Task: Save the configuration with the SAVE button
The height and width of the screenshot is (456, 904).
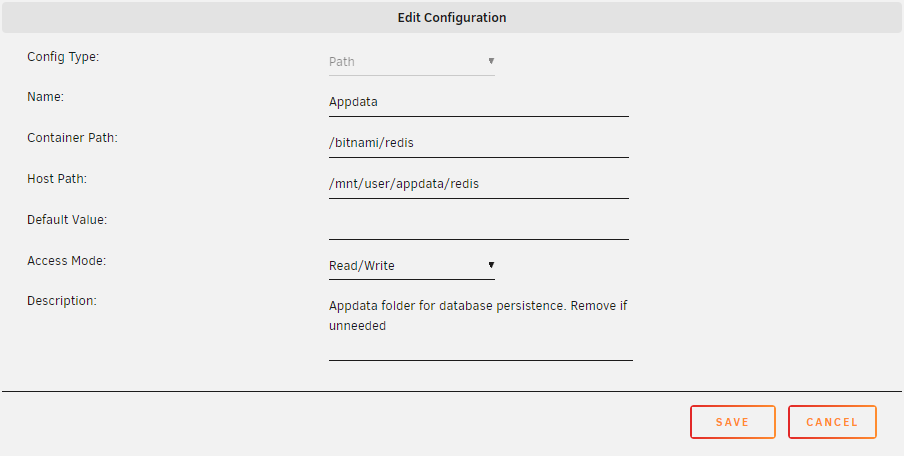Action: [x=733, y=422]
